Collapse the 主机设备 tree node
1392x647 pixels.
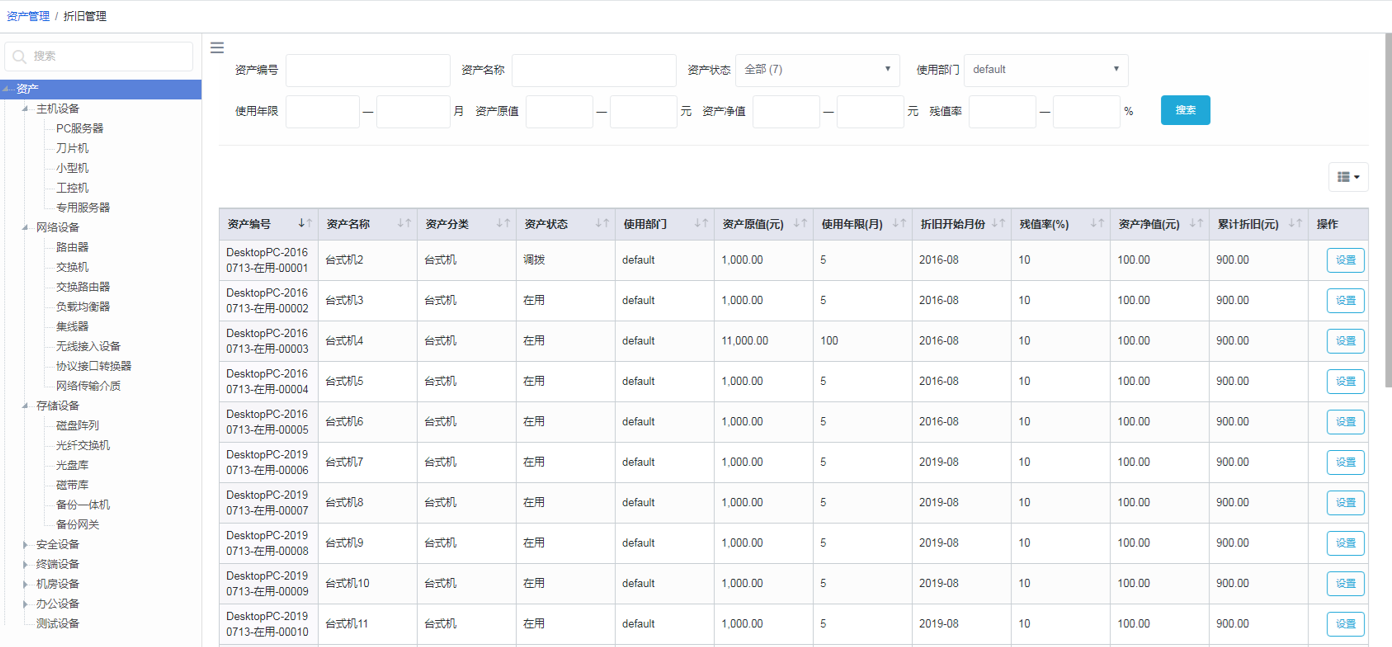(26, 109)
